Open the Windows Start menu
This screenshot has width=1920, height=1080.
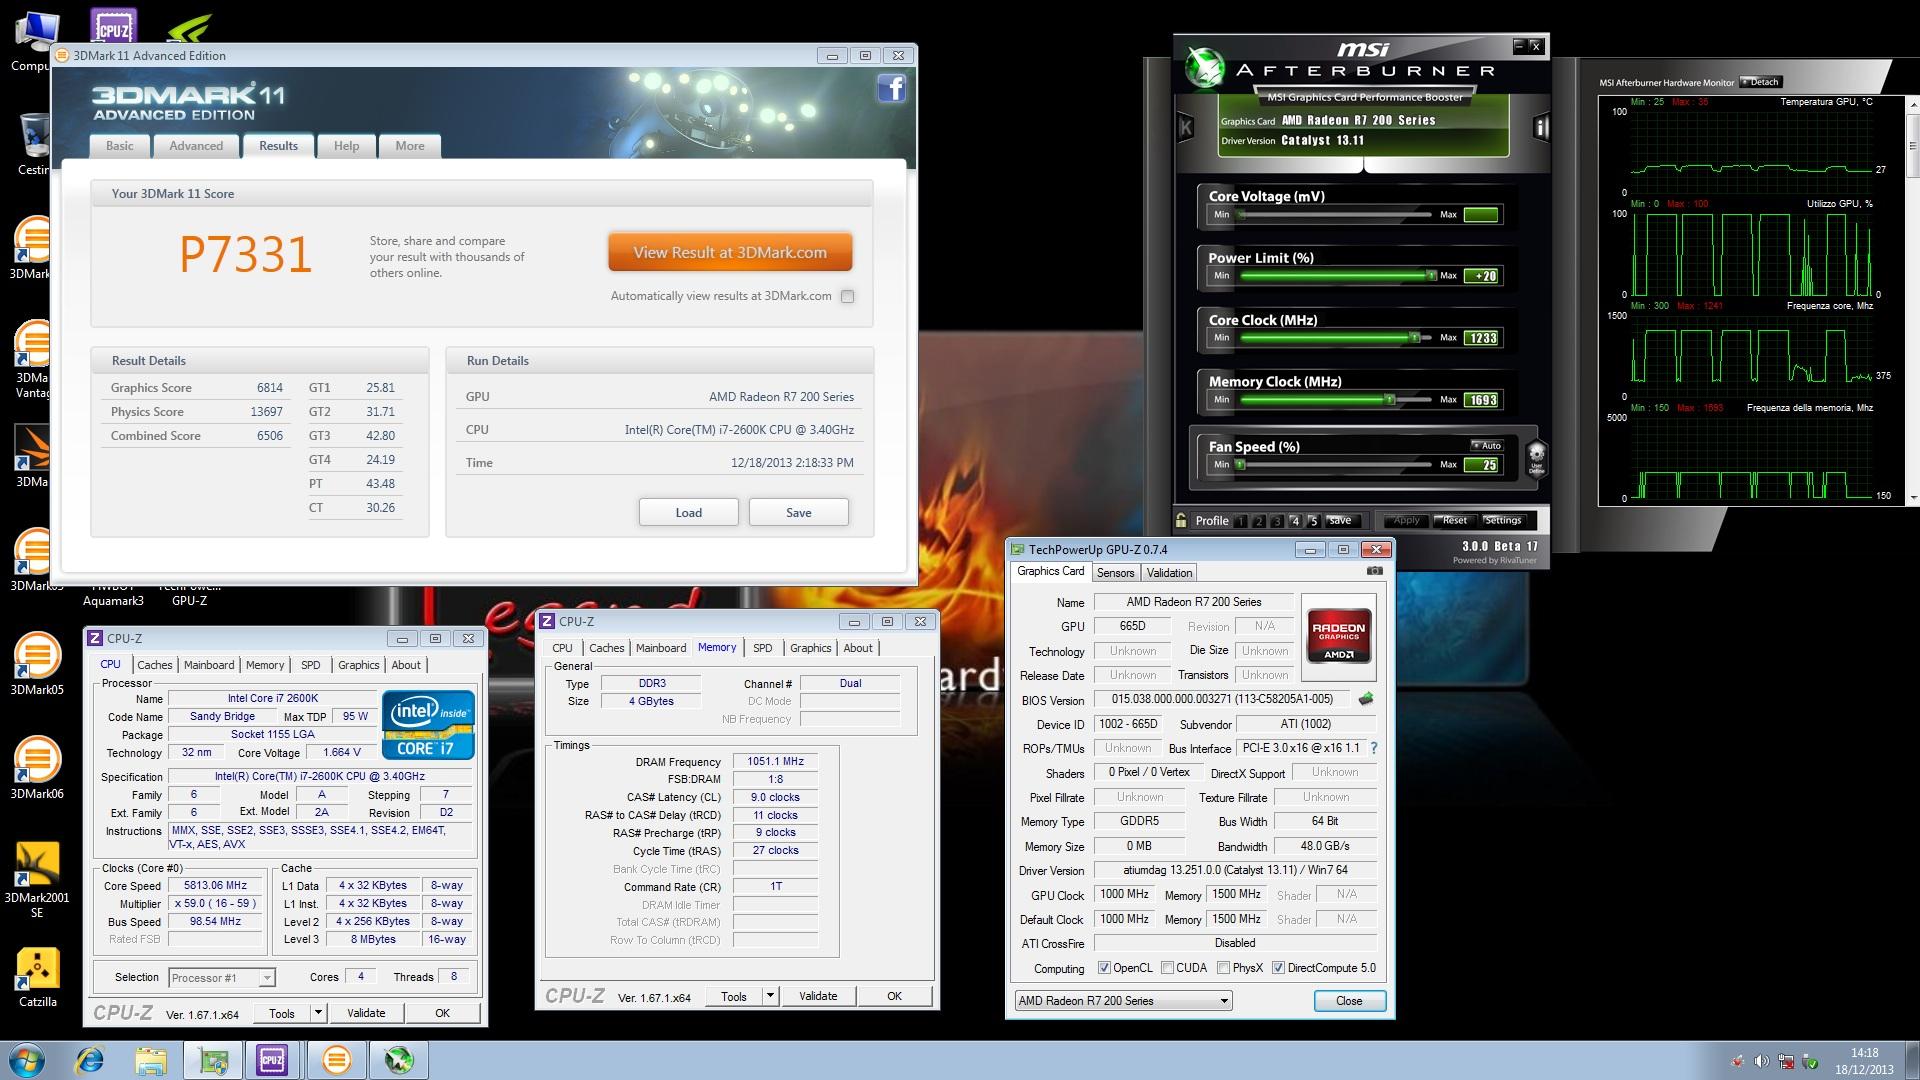coord(26,1060)
